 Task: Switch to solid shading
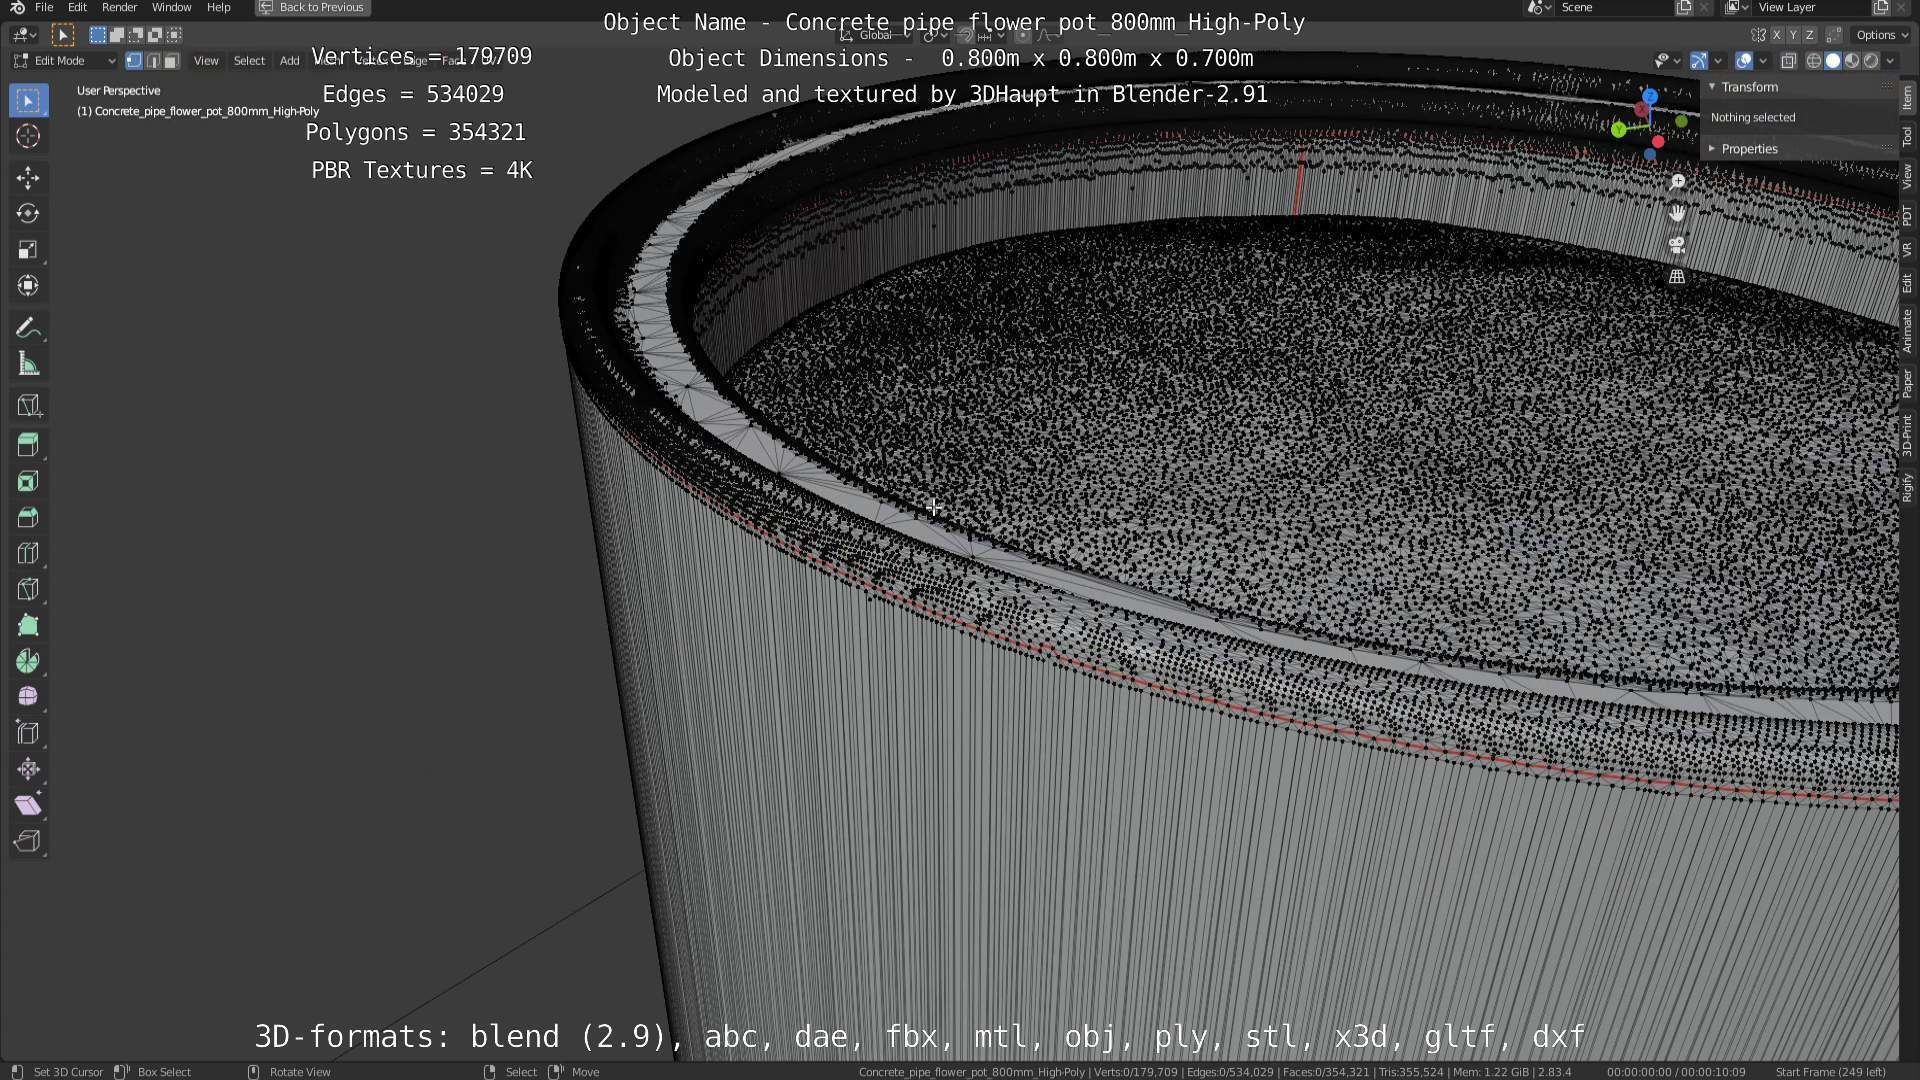(x=1833, y=61)
